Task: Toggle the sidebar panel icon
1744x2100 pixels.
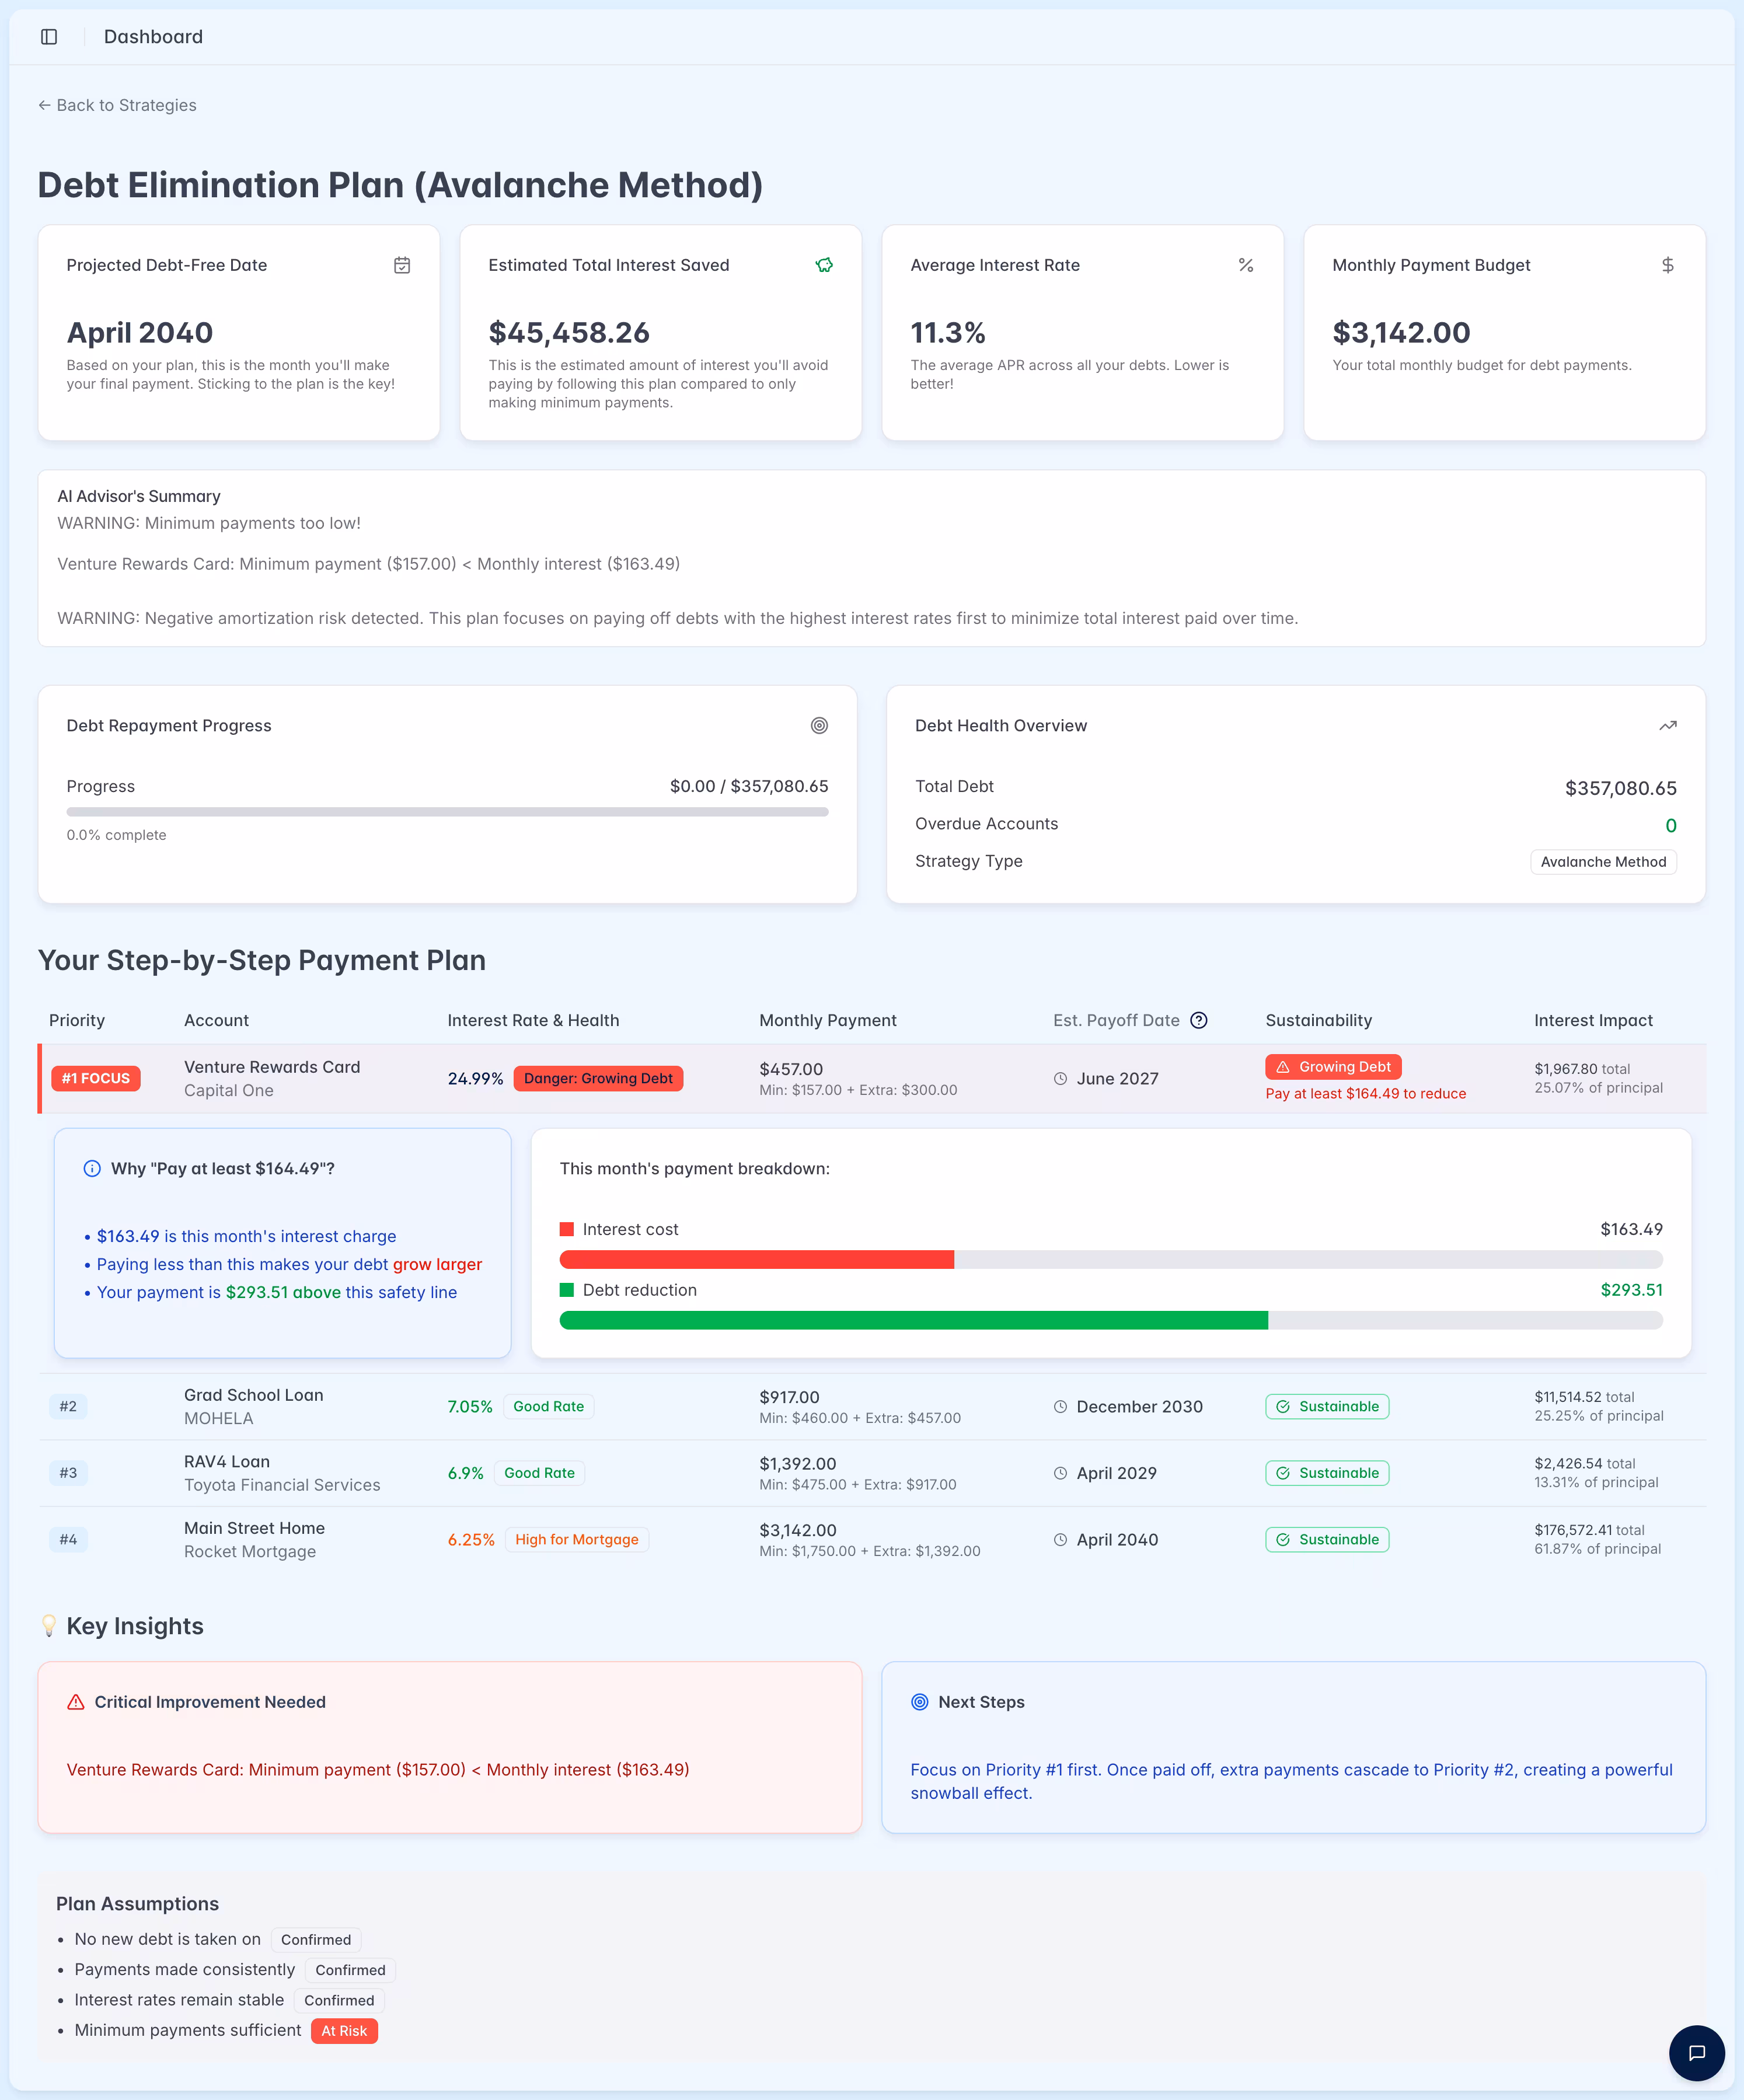Action: point(49,37)
